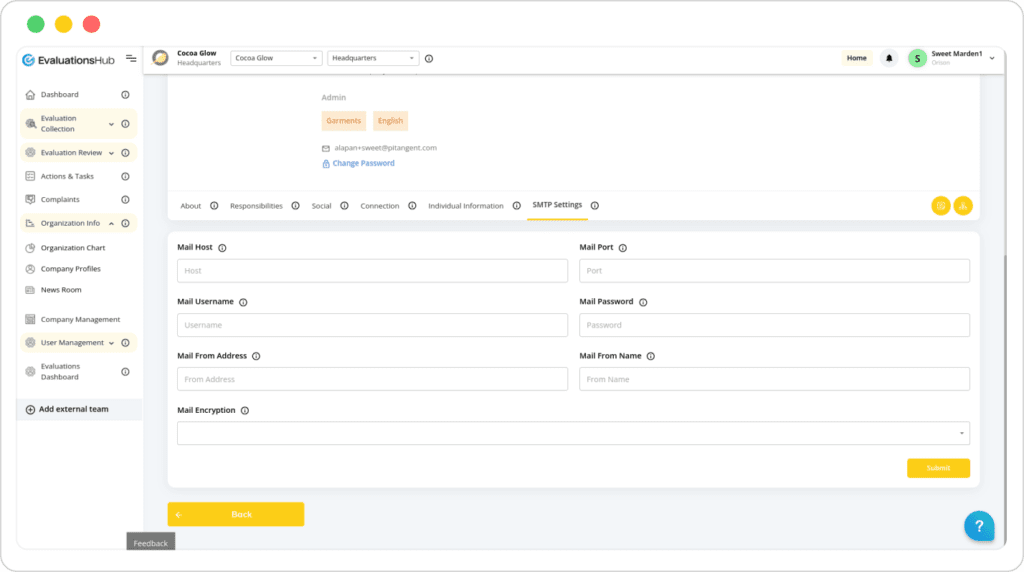
Task: Open Dashboard in the sidebar
Action: (59, 95)
